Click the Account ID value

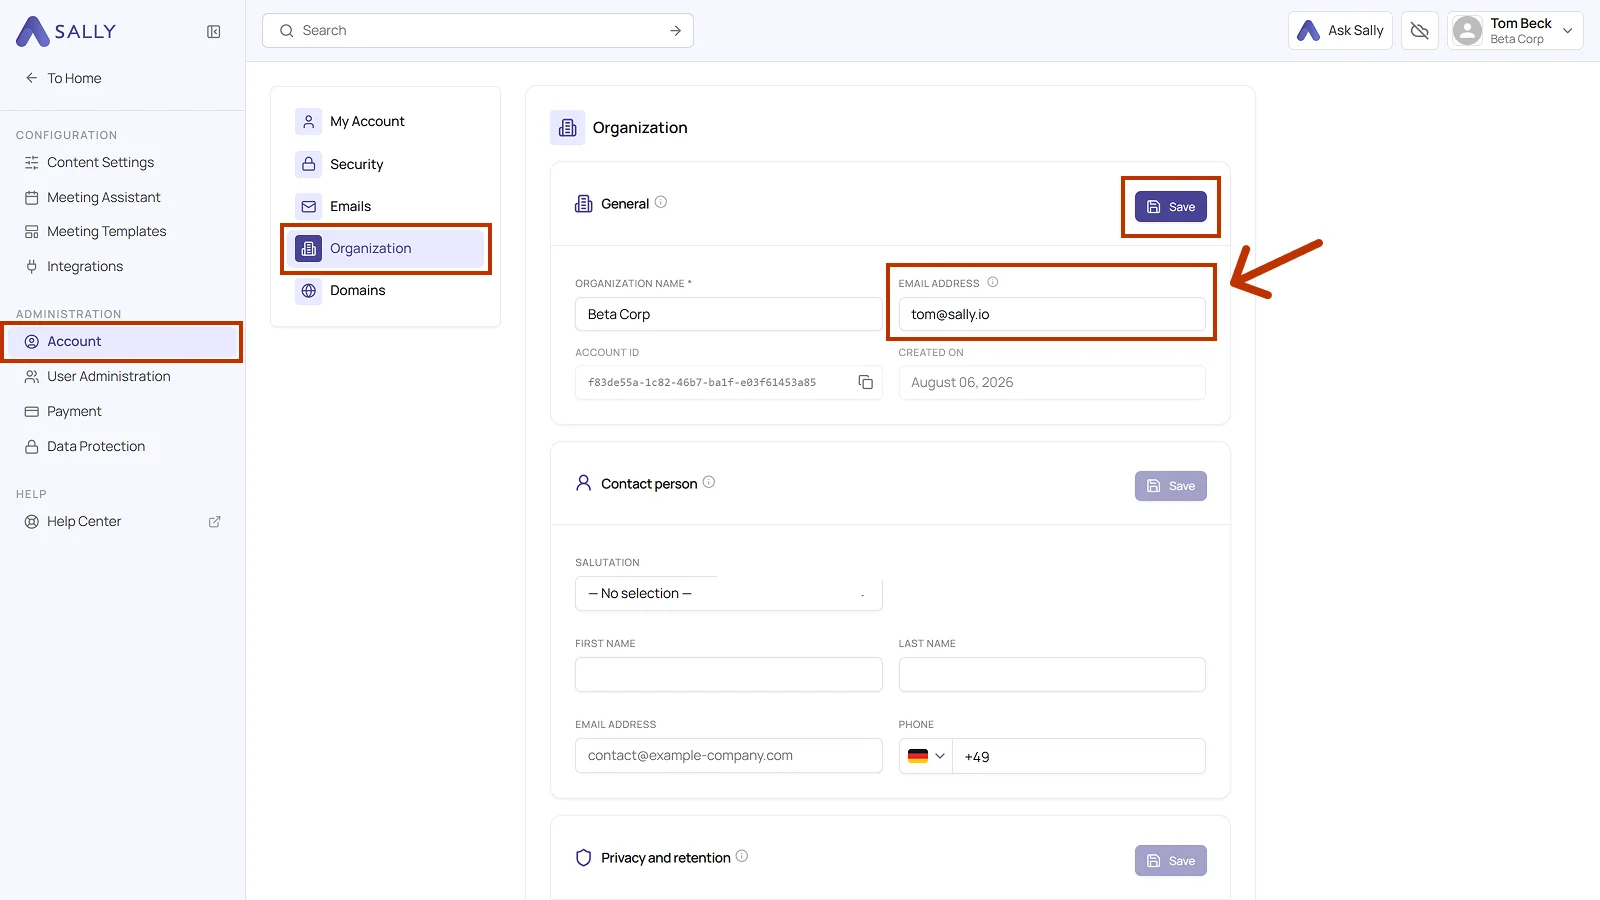click(702, 382)
